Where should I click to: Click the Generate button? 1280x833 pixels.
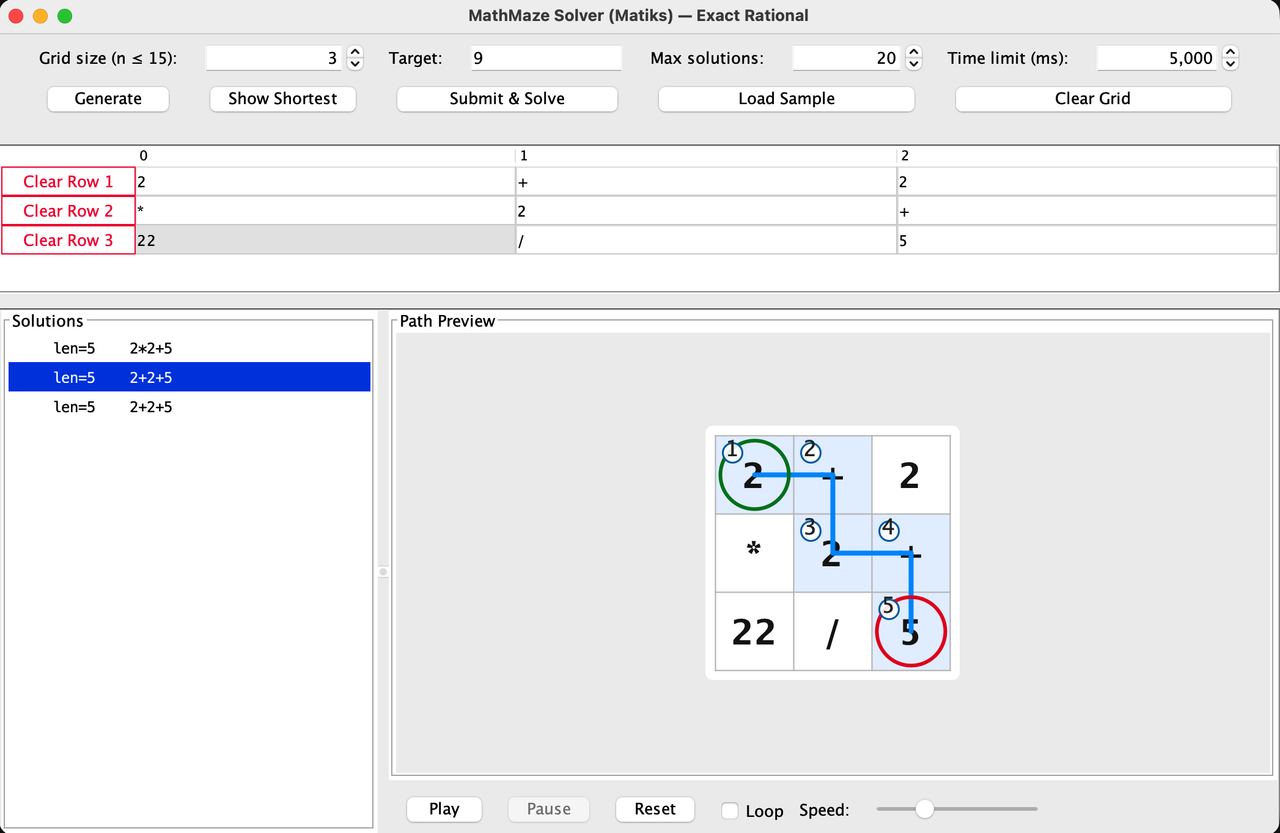click(108, 99)
